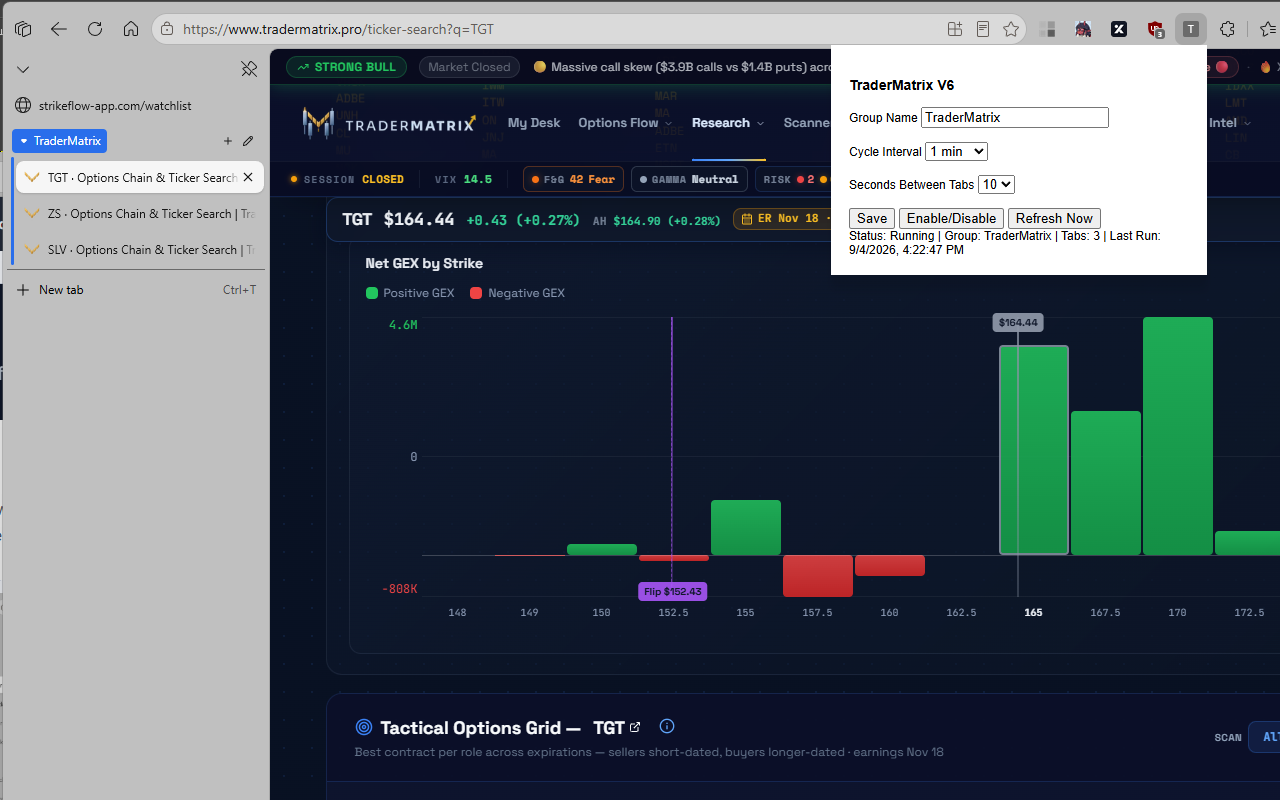Reload the current page
The width and height of the screenshot is (1280, 800).
(x=95, y=29)
